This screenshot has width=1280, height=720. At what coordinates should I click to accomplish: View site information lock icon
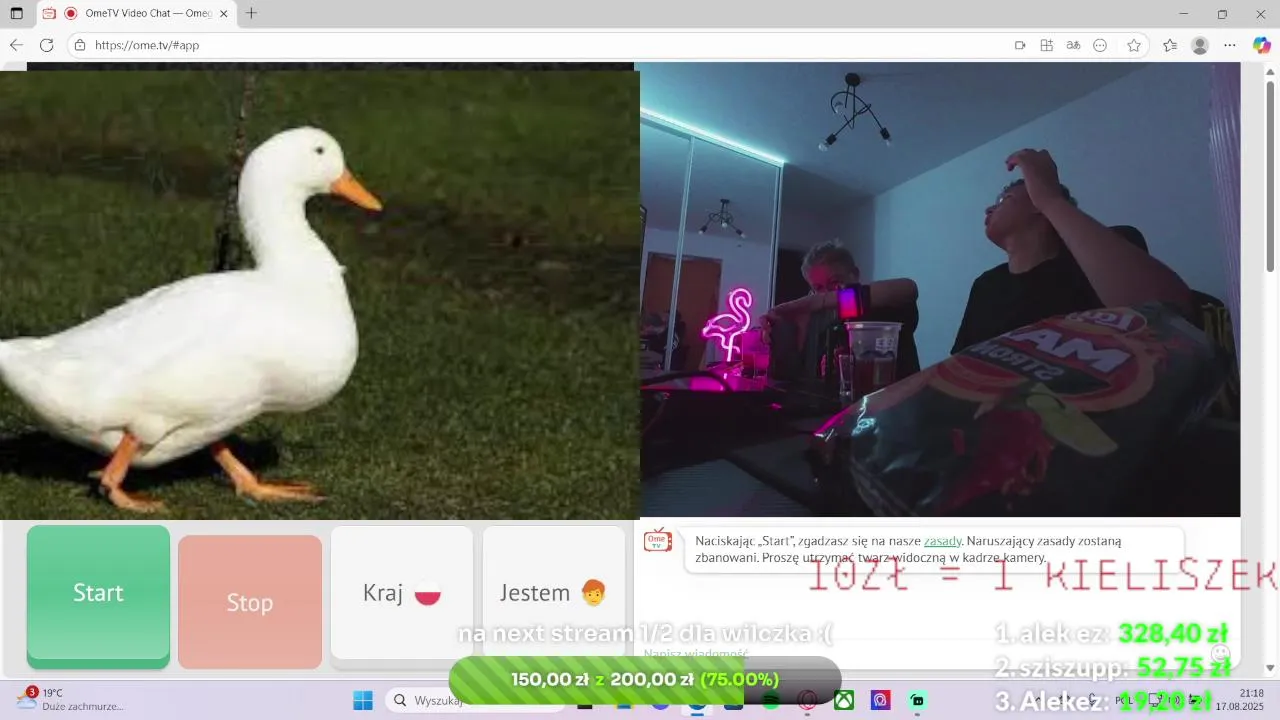click(x=80, y=45)
